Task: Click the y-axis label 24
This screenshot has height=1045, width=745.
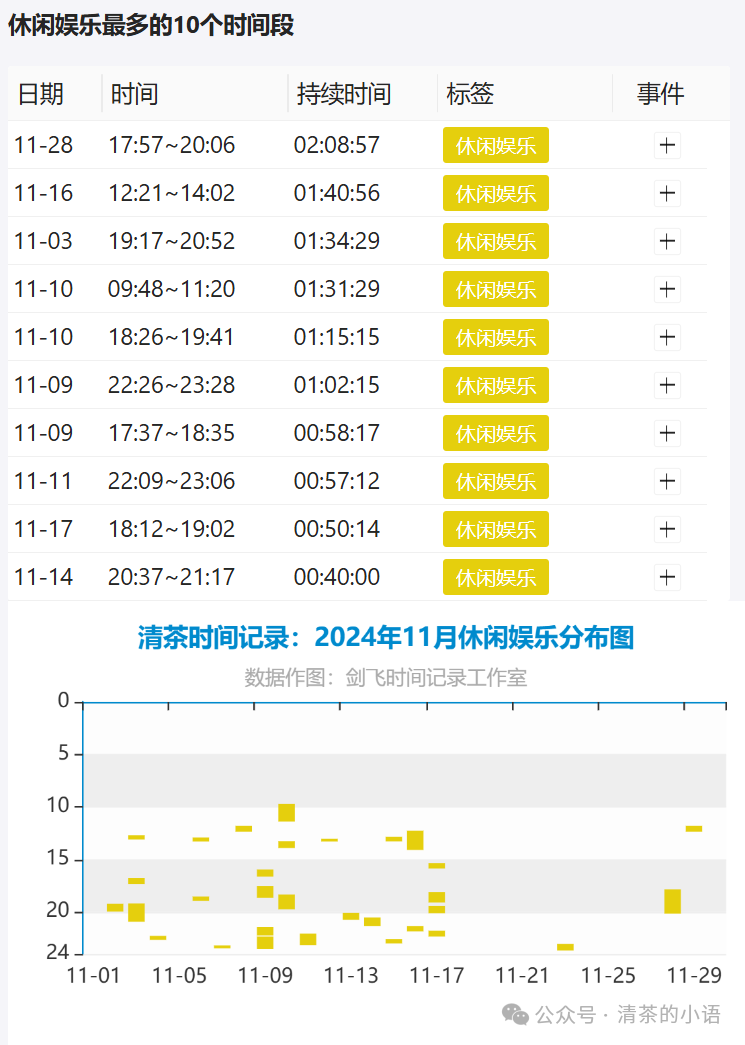Action: 58,953
